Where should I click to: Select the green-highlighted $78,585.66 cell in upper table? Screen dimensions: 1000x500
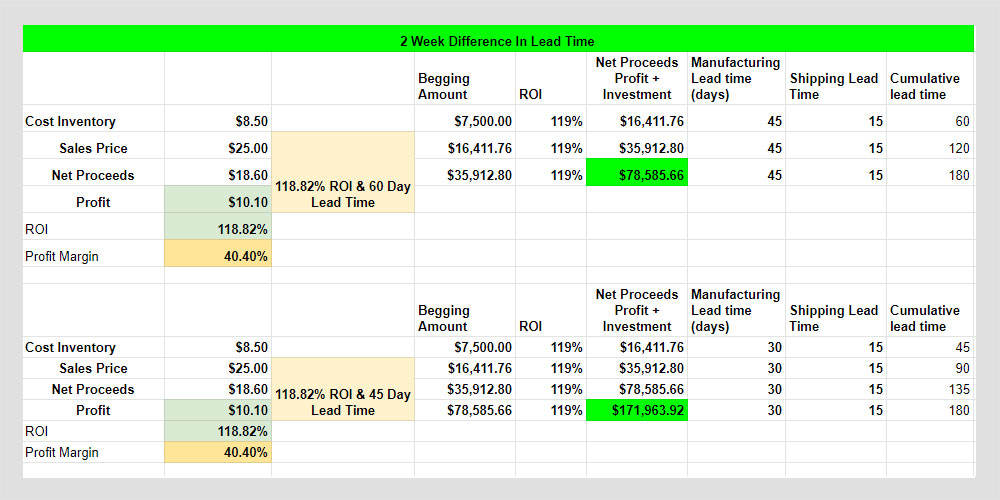point(636,175)
